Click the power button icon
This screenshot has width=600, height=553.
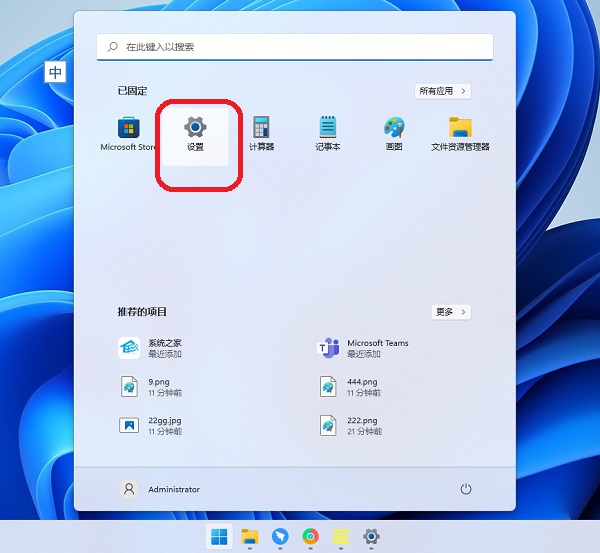(465, 489)
